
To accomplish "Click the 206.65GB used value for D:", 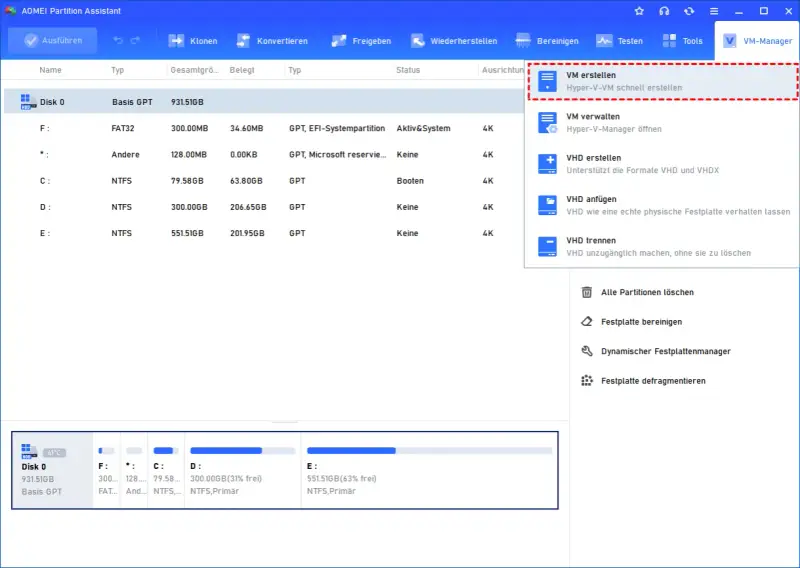I will pyautogui.click(x=248, y=207).
